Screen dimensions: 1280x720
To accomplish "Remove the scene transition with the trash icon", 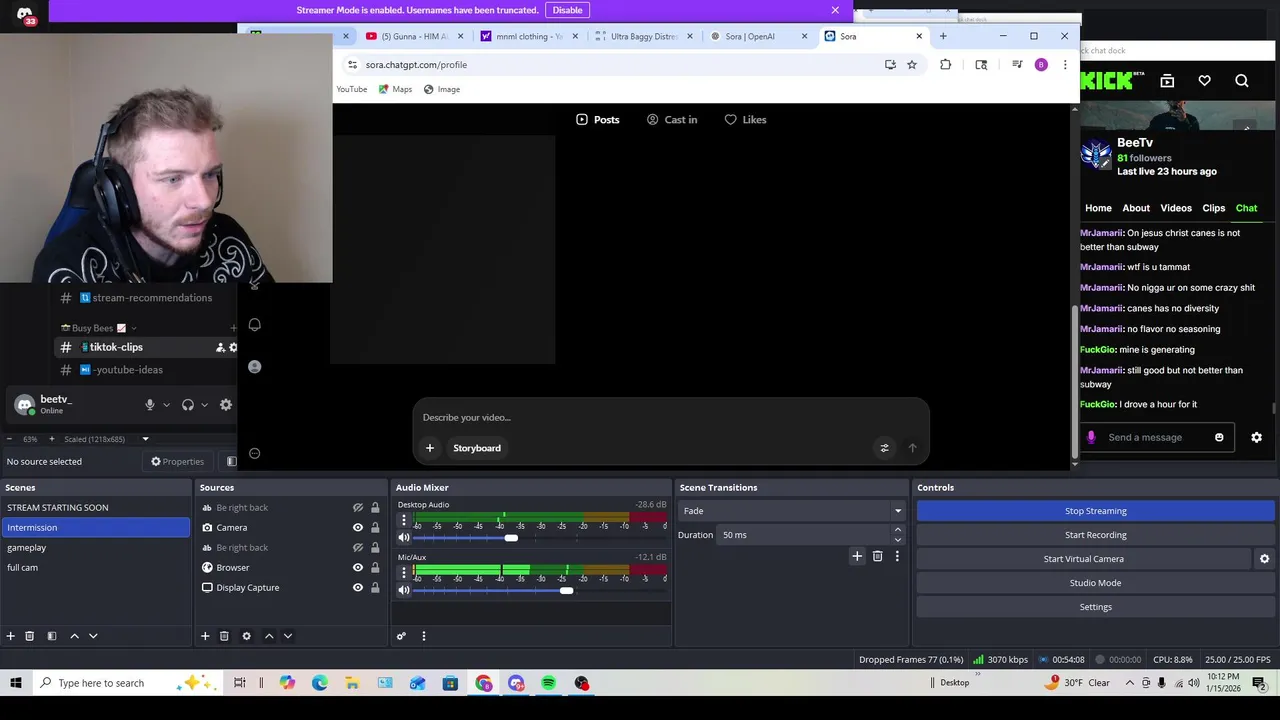I will (878, 556).
